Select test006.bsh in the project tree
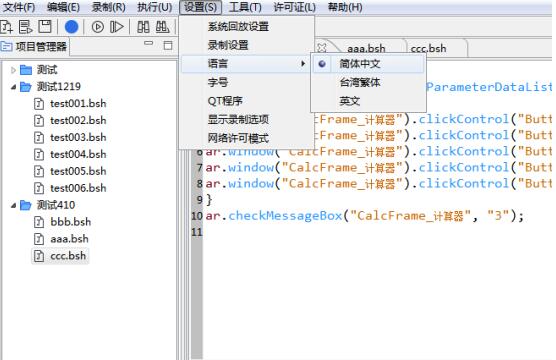Viewport: 556px width, 360px height. (x=78, y=188)
